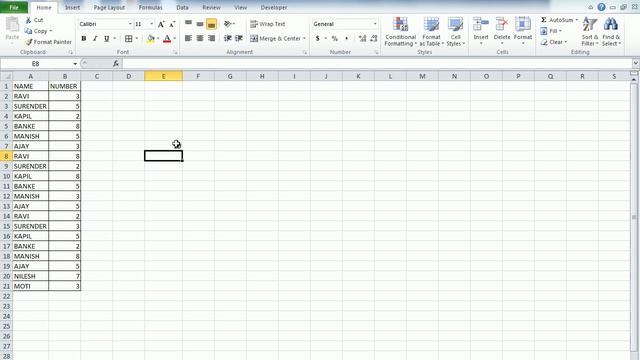This screenshot has width=640, height=360.
Task: Toggle Align Text Left
Action: (188, 38)
